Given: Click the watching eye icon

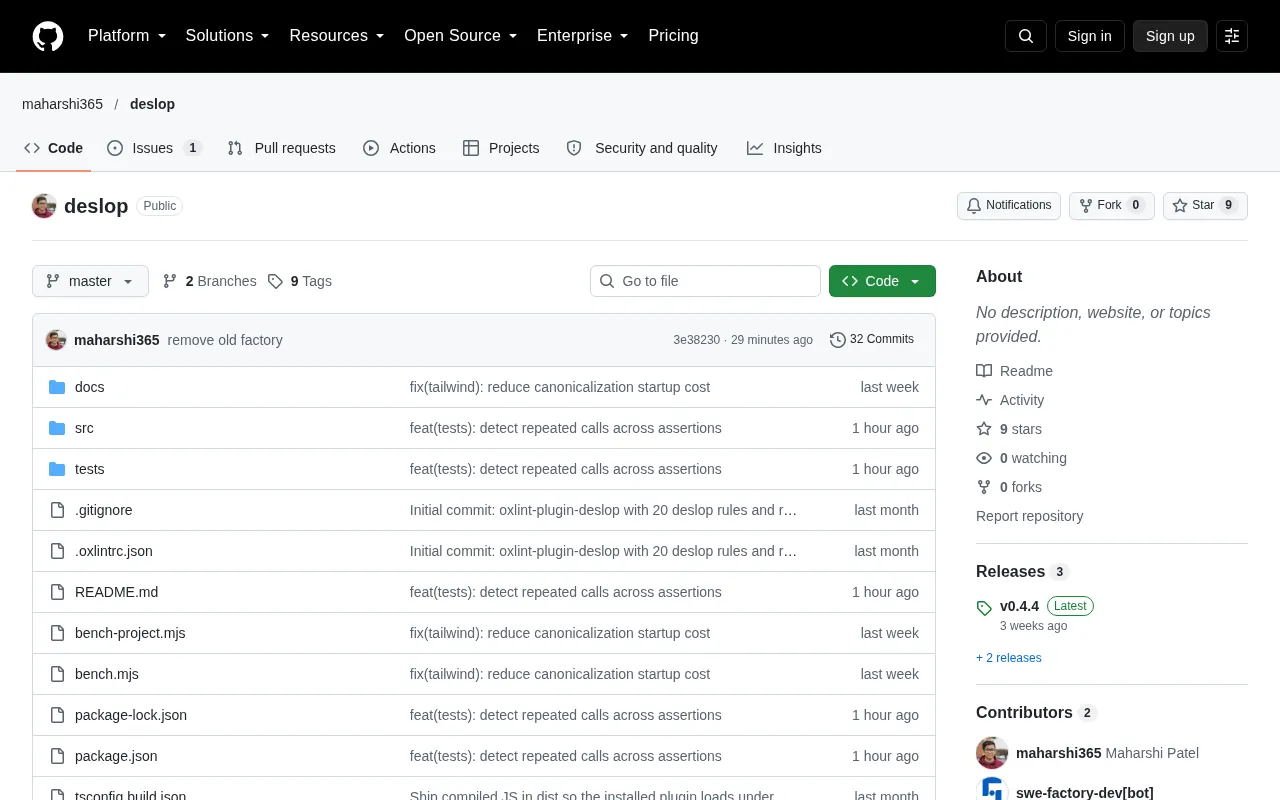Looking at the screenshot, I should pos(984,458).
